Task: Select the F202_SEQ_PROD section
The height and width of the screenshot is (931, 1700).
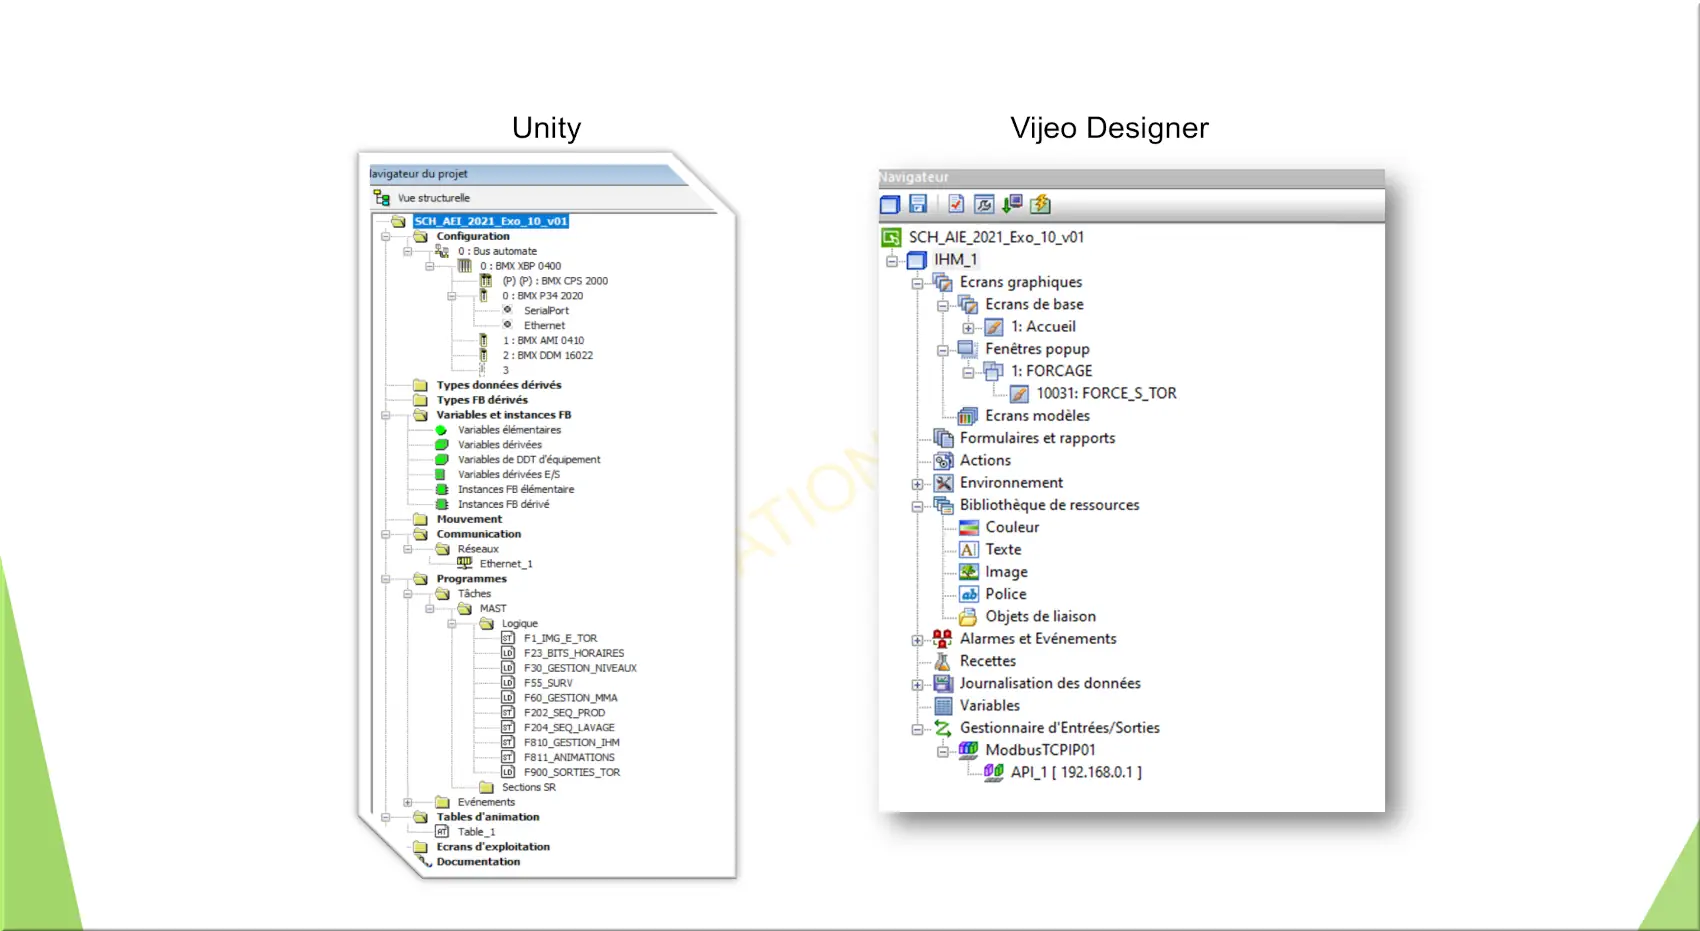Action: coord(564,713)
